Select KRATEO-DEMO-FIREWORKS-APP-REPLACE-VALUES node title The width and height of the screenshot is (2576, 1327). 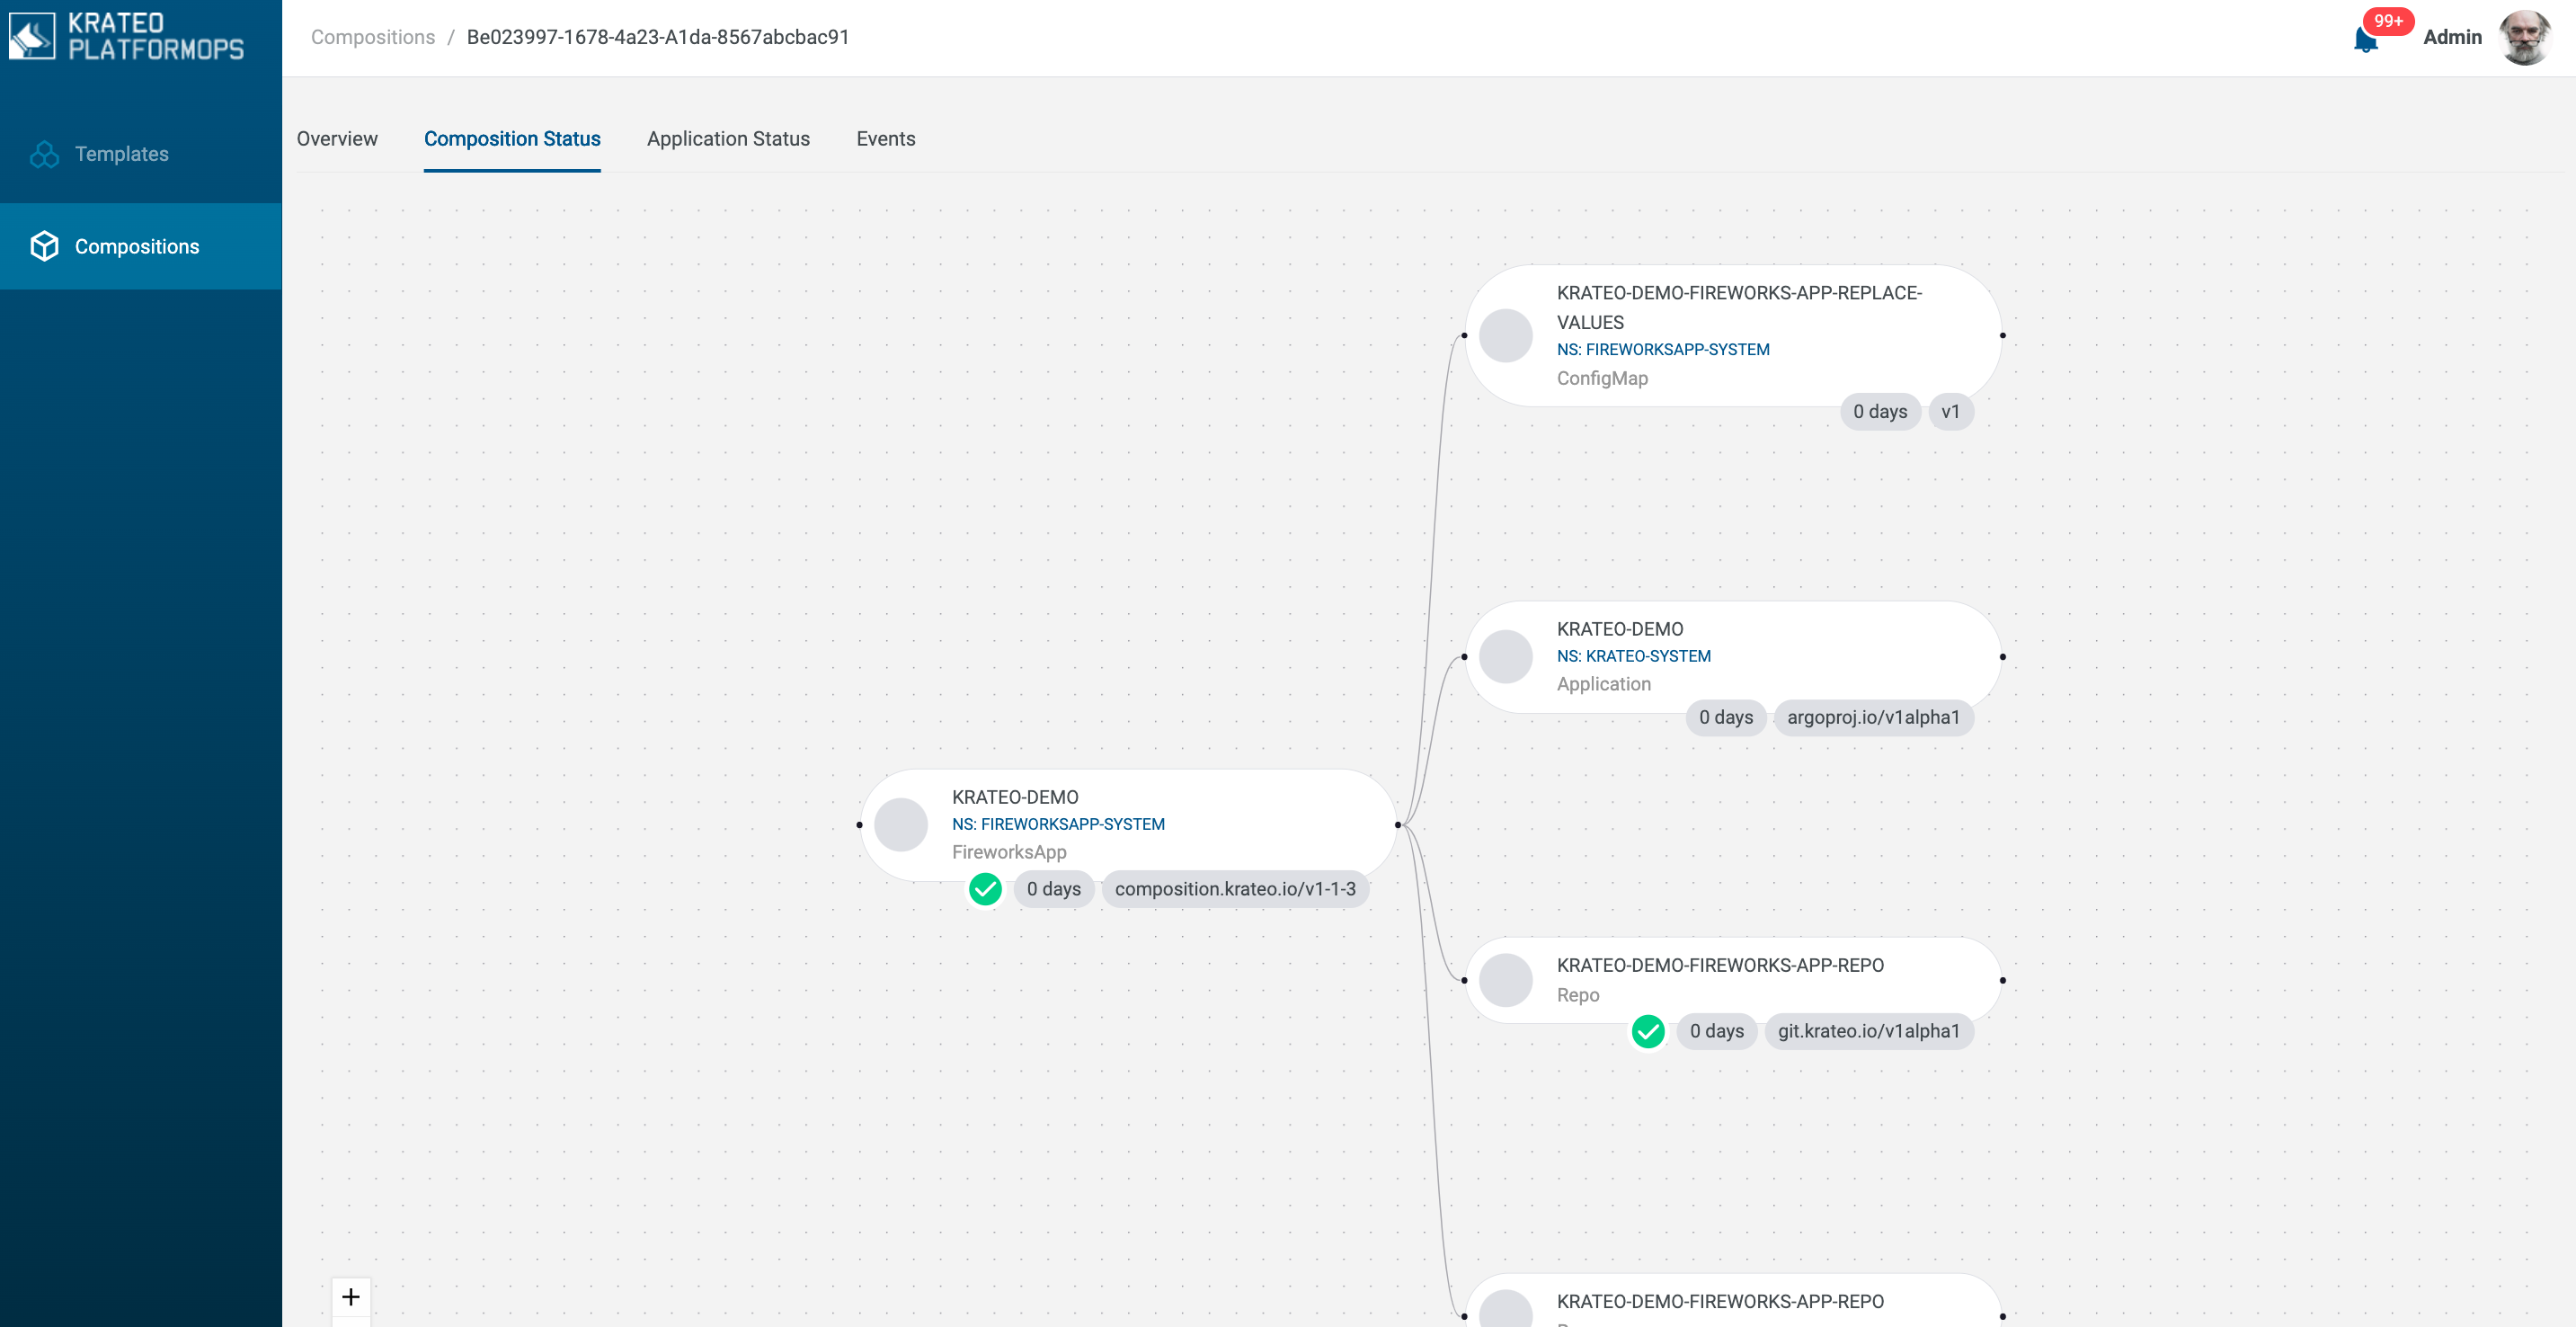pyautogui.click(x=1739, y=308)
